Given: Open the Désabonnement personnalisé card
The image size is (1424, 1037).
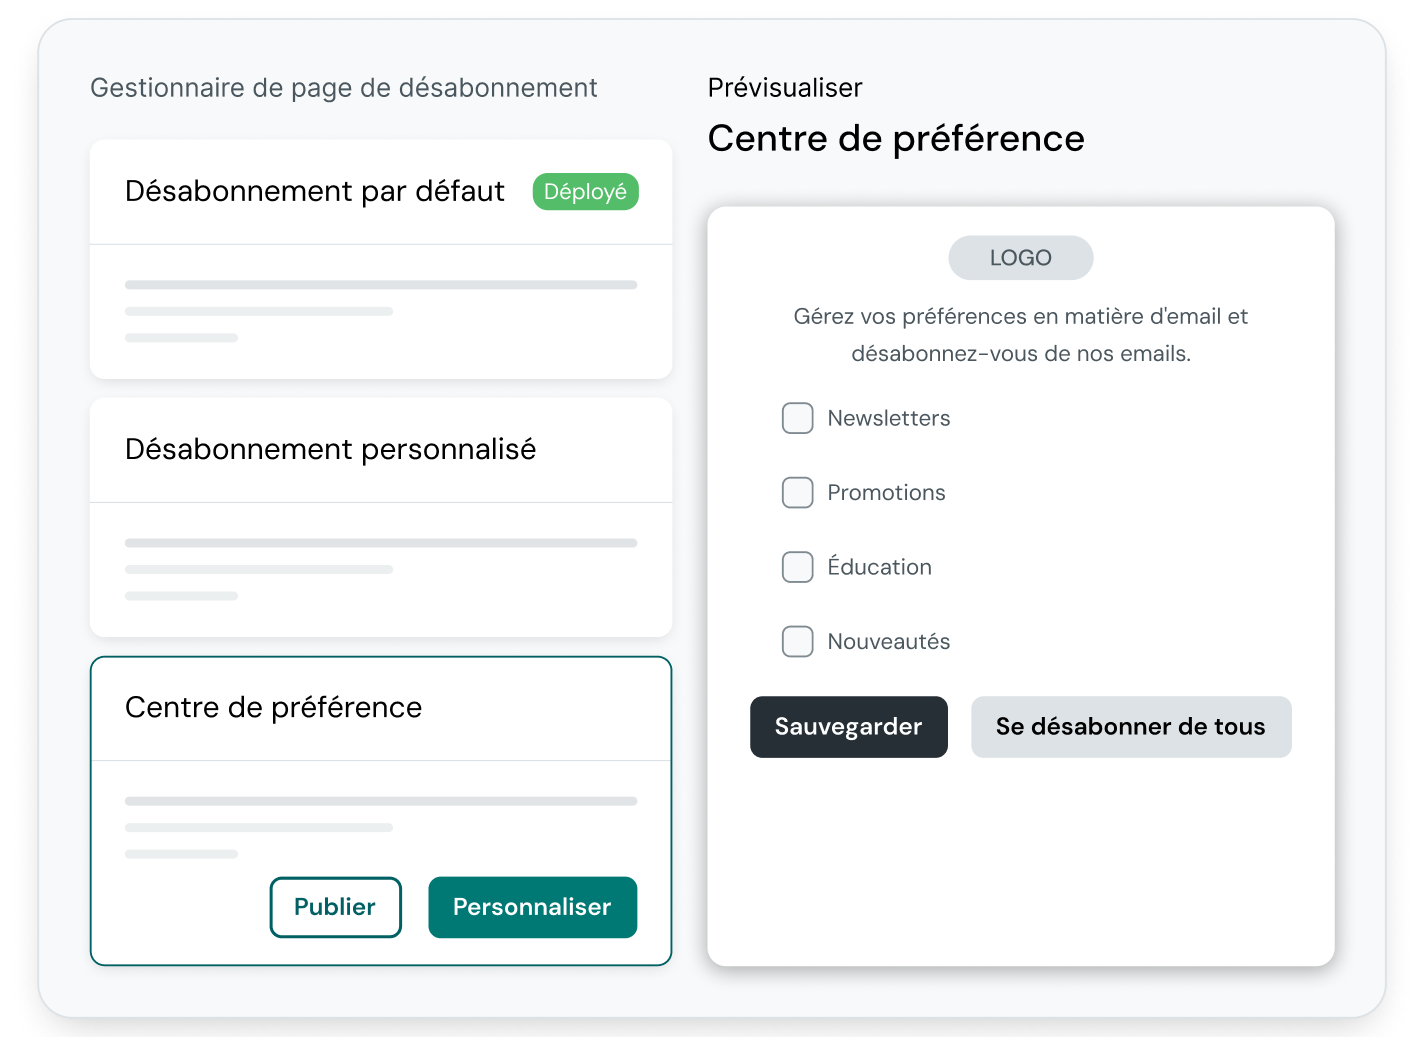Looking at the screenshot, I should [381, 517].
